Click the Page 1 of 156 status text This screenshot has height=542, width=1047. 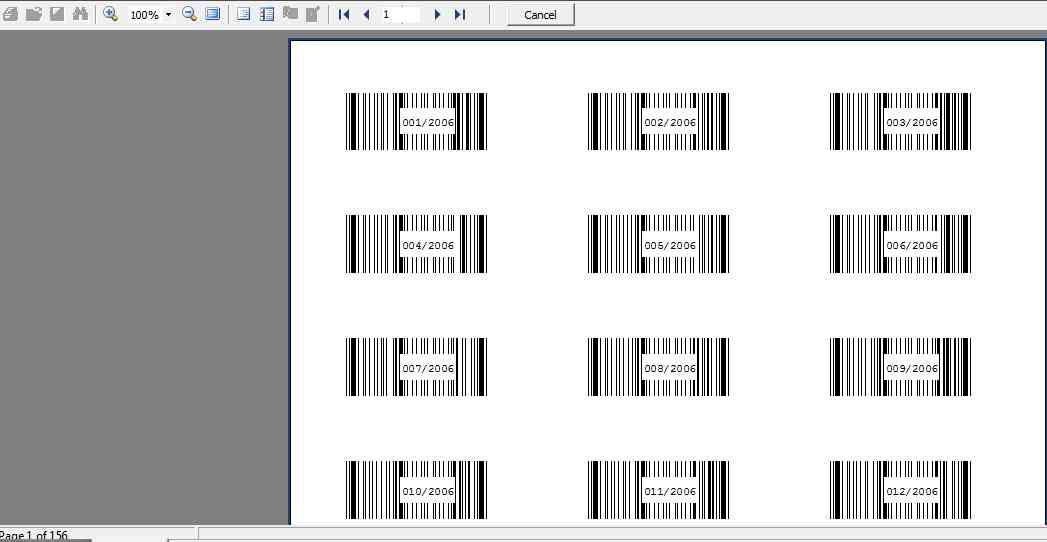34,535
